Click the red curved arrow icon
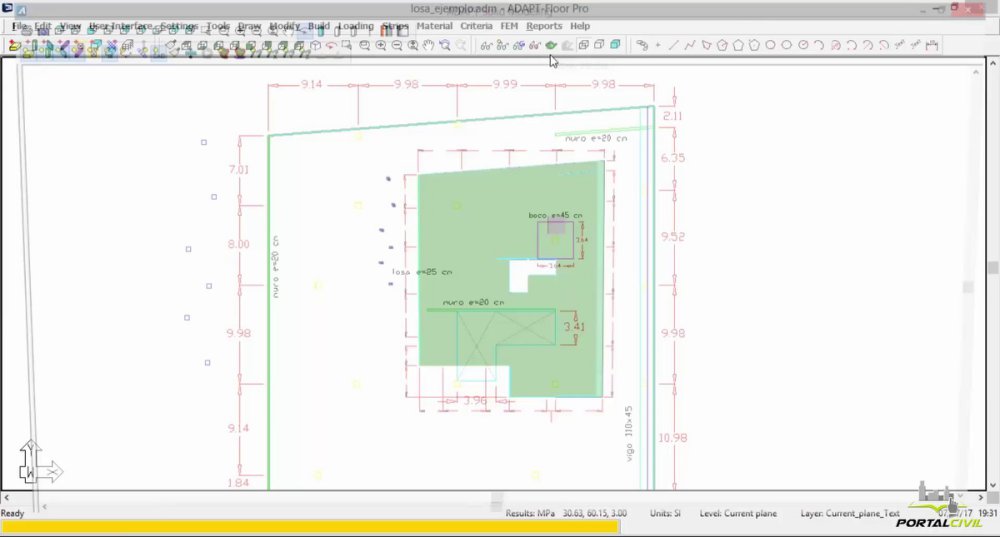The height and width of the screenshot is (537, 1000). click(x=331, y=45)
